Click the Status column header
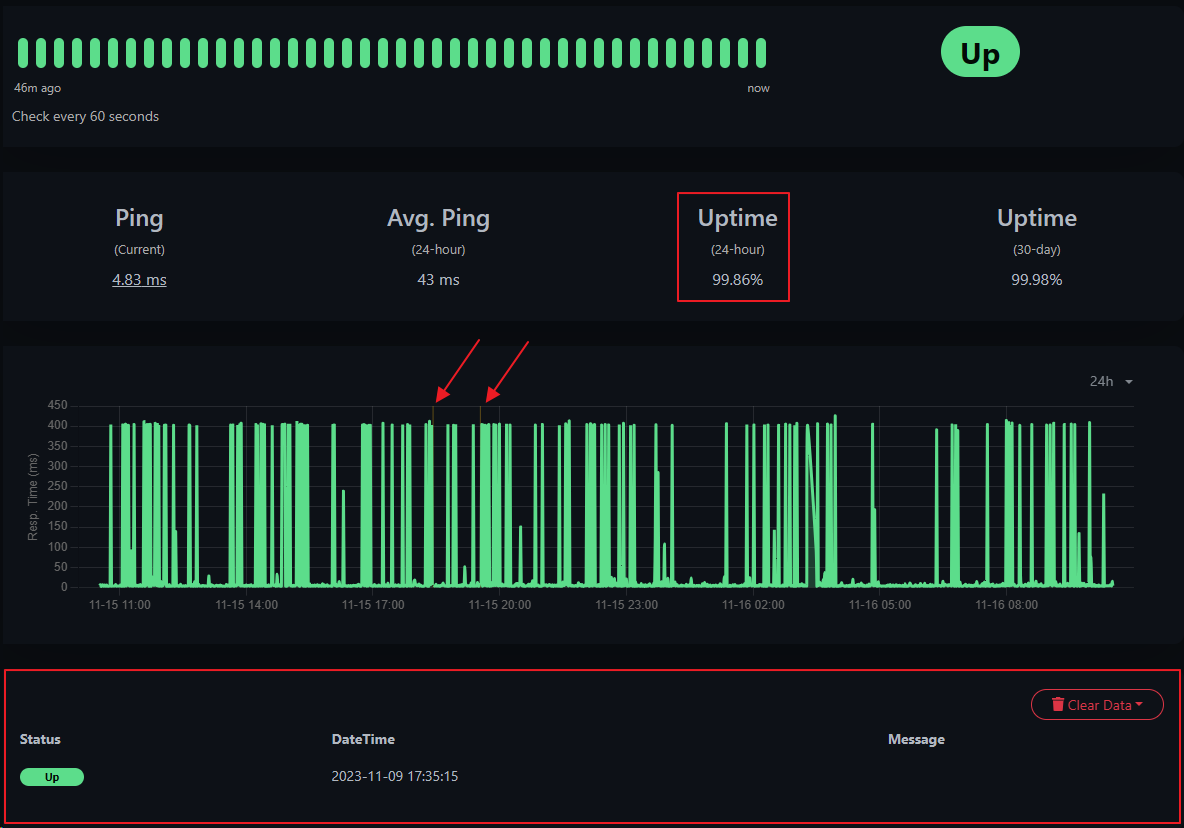The height and width of the screenshot is (828, 1184). point(40,739)
